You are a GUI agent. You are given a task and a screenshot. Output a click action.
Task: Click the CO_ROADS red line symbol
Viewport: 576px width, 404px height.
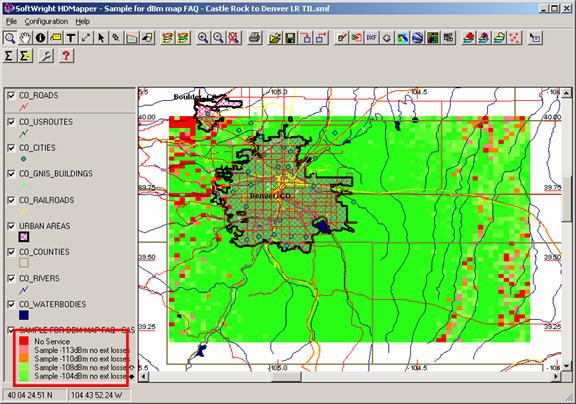pyautogui.click(x=24, y=107)
